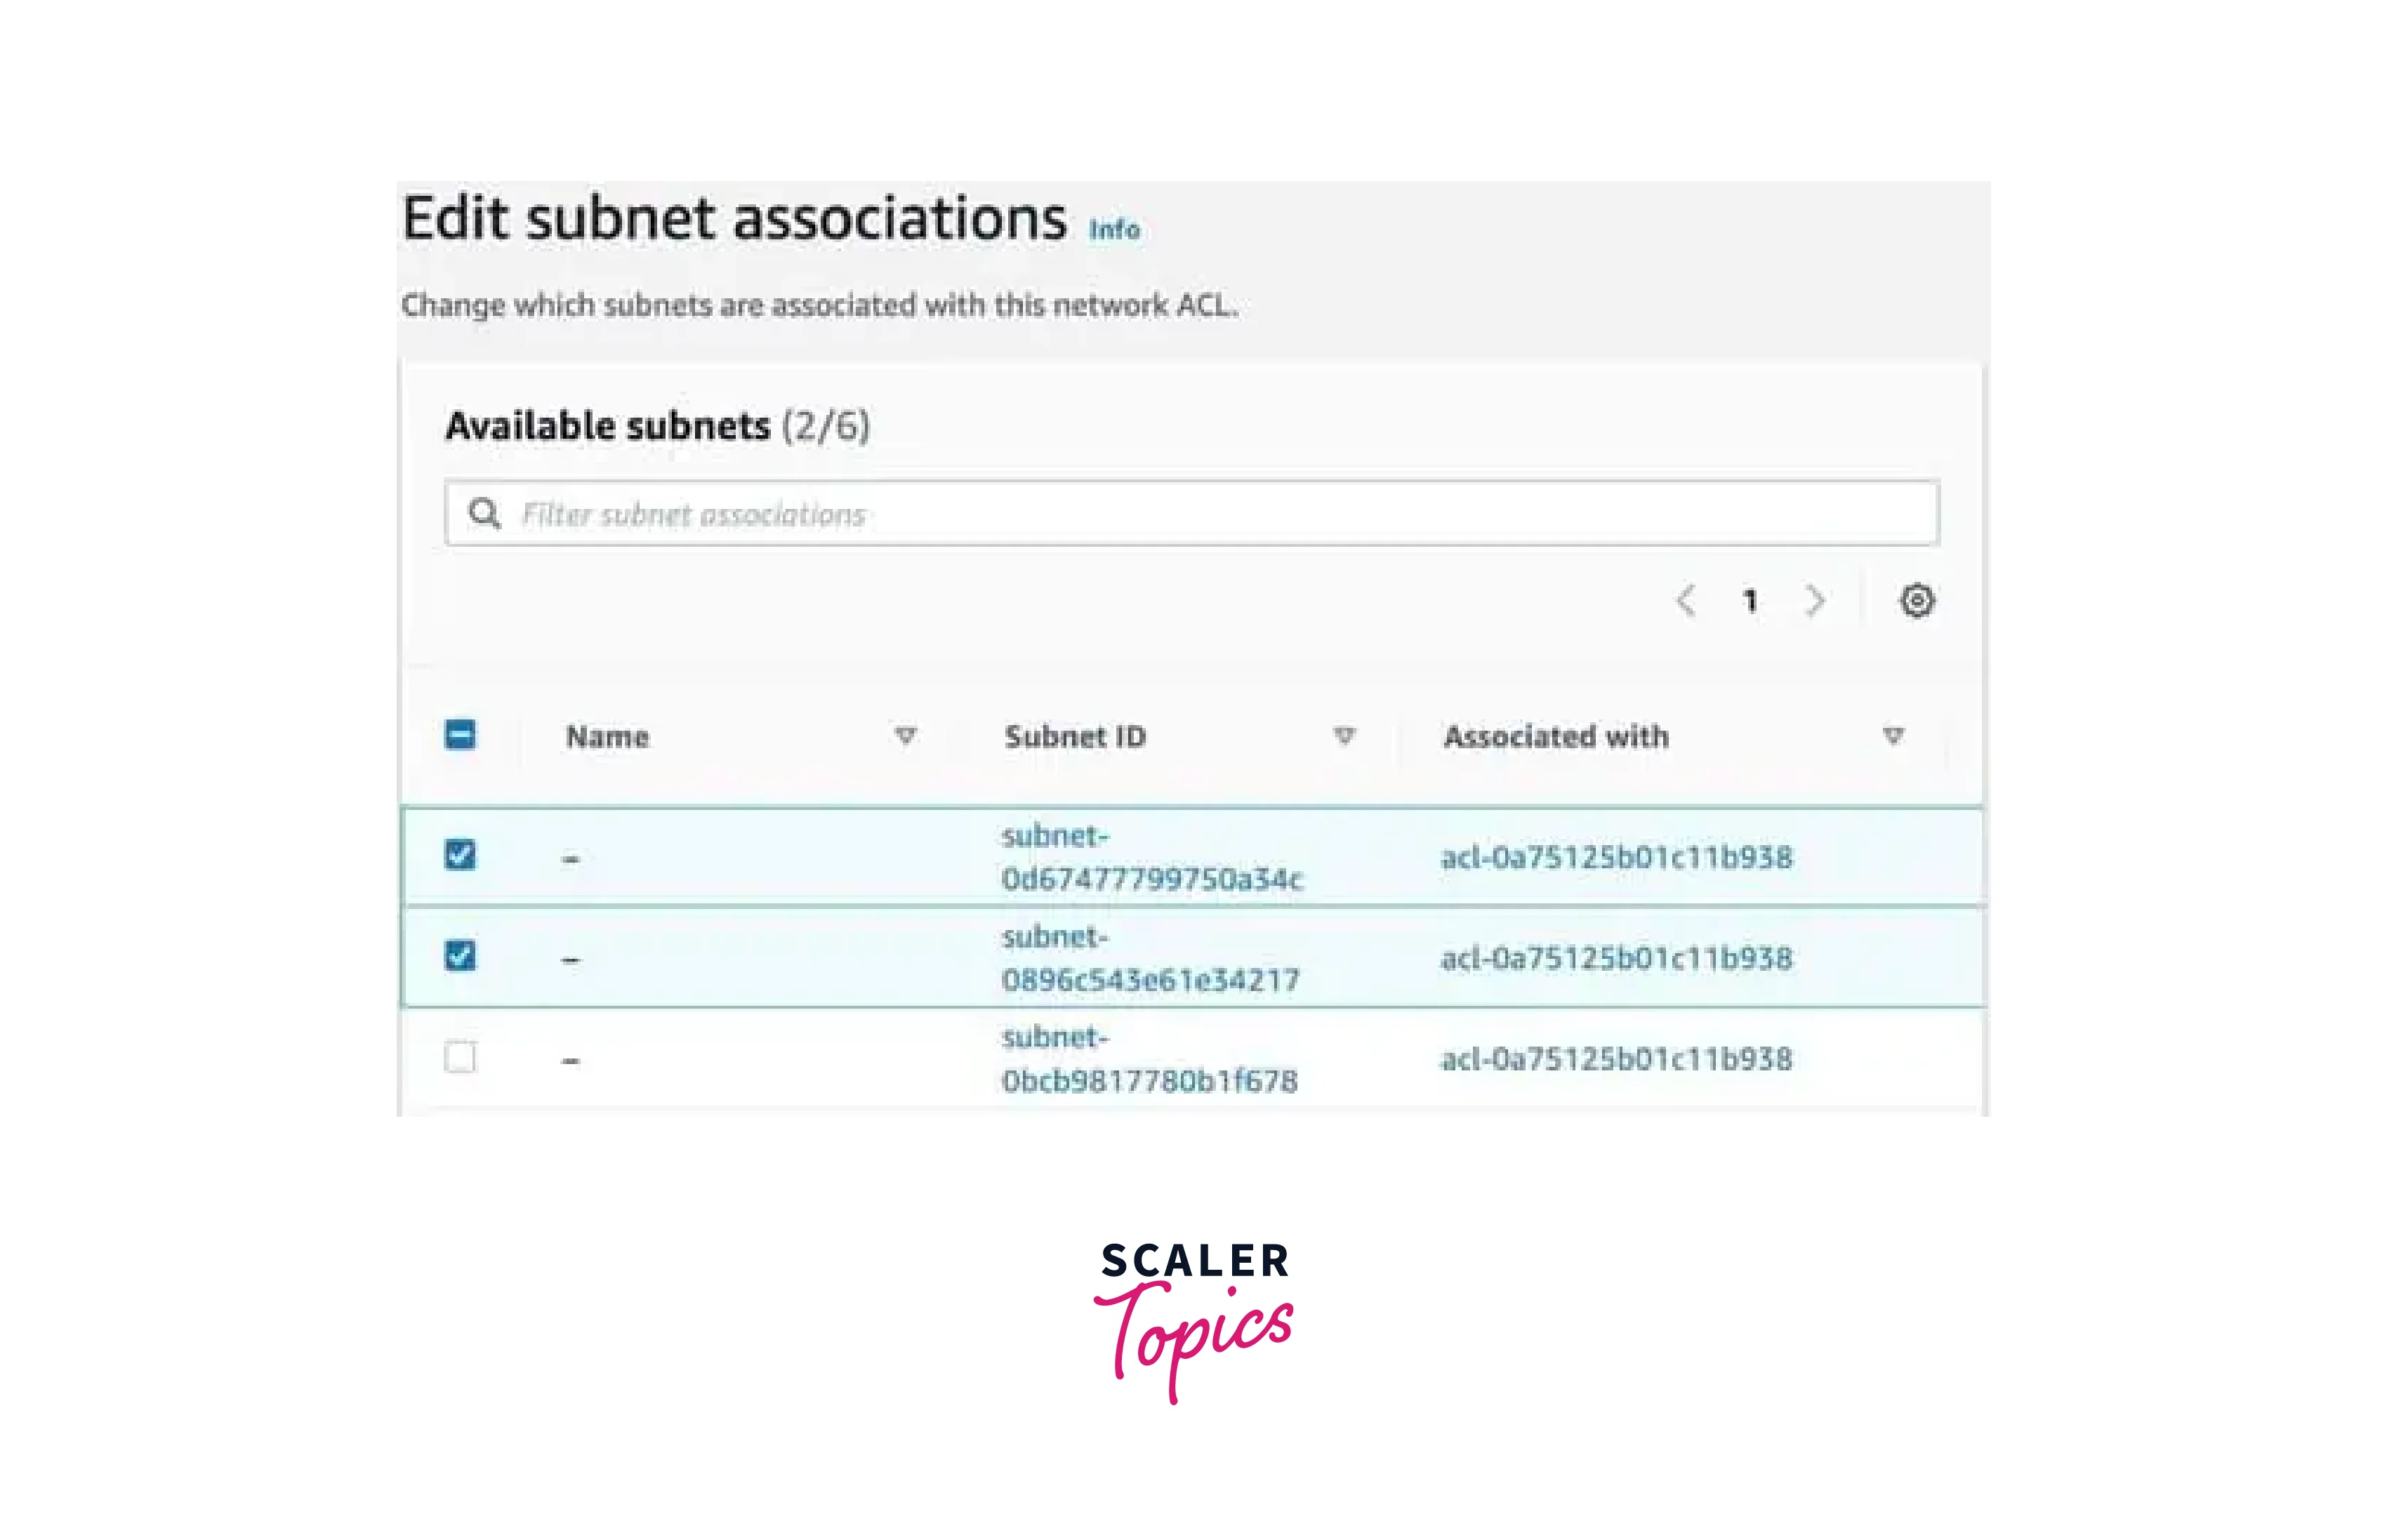Open table preferences gear icon

coord(1916,601)
